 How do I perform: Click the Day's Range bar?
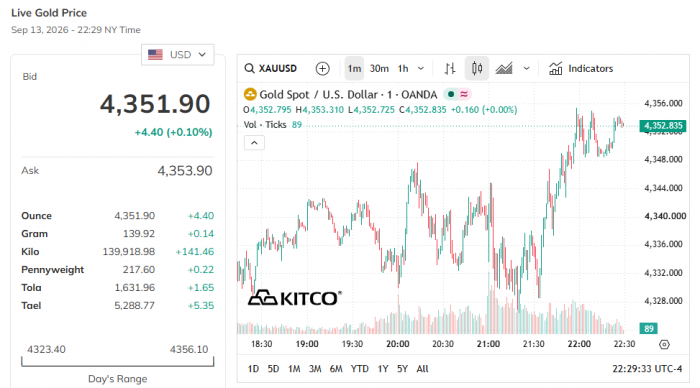tap(117, 362)
